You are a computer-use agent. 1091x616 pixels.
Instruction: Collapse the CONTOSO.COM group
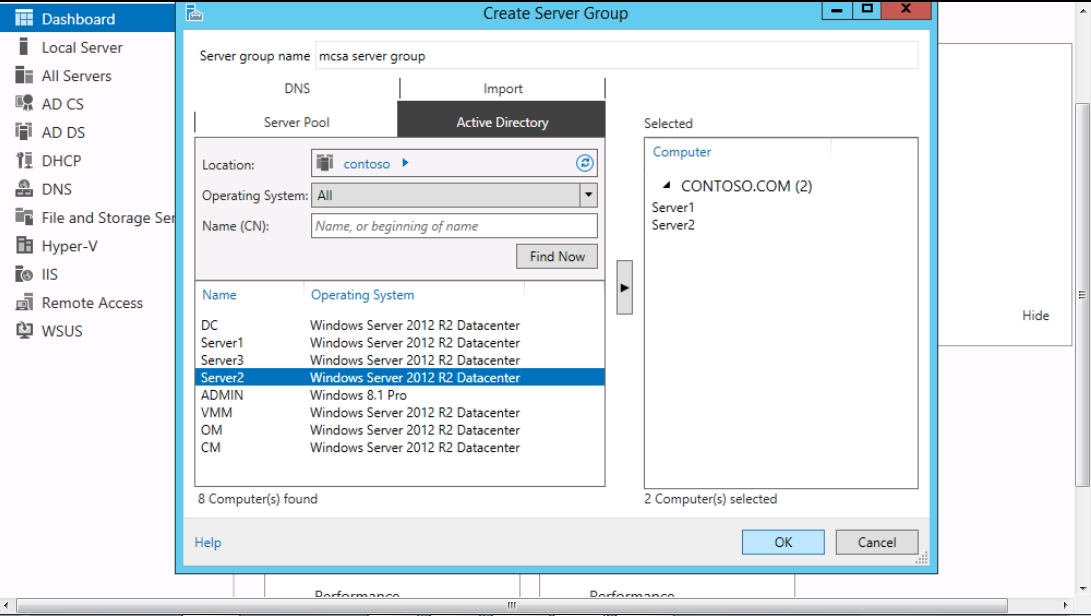coord(667,185)
